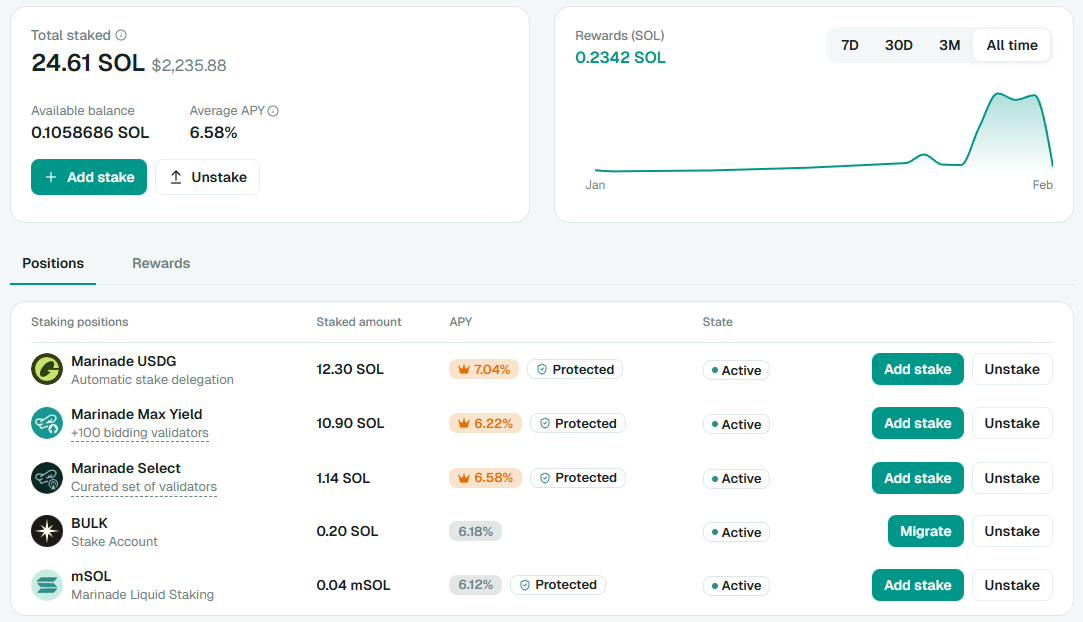Click Unstake button under Available balance
Image resolution: width=1083 pixels, height=622 pixels.
(x=207, y=177)
